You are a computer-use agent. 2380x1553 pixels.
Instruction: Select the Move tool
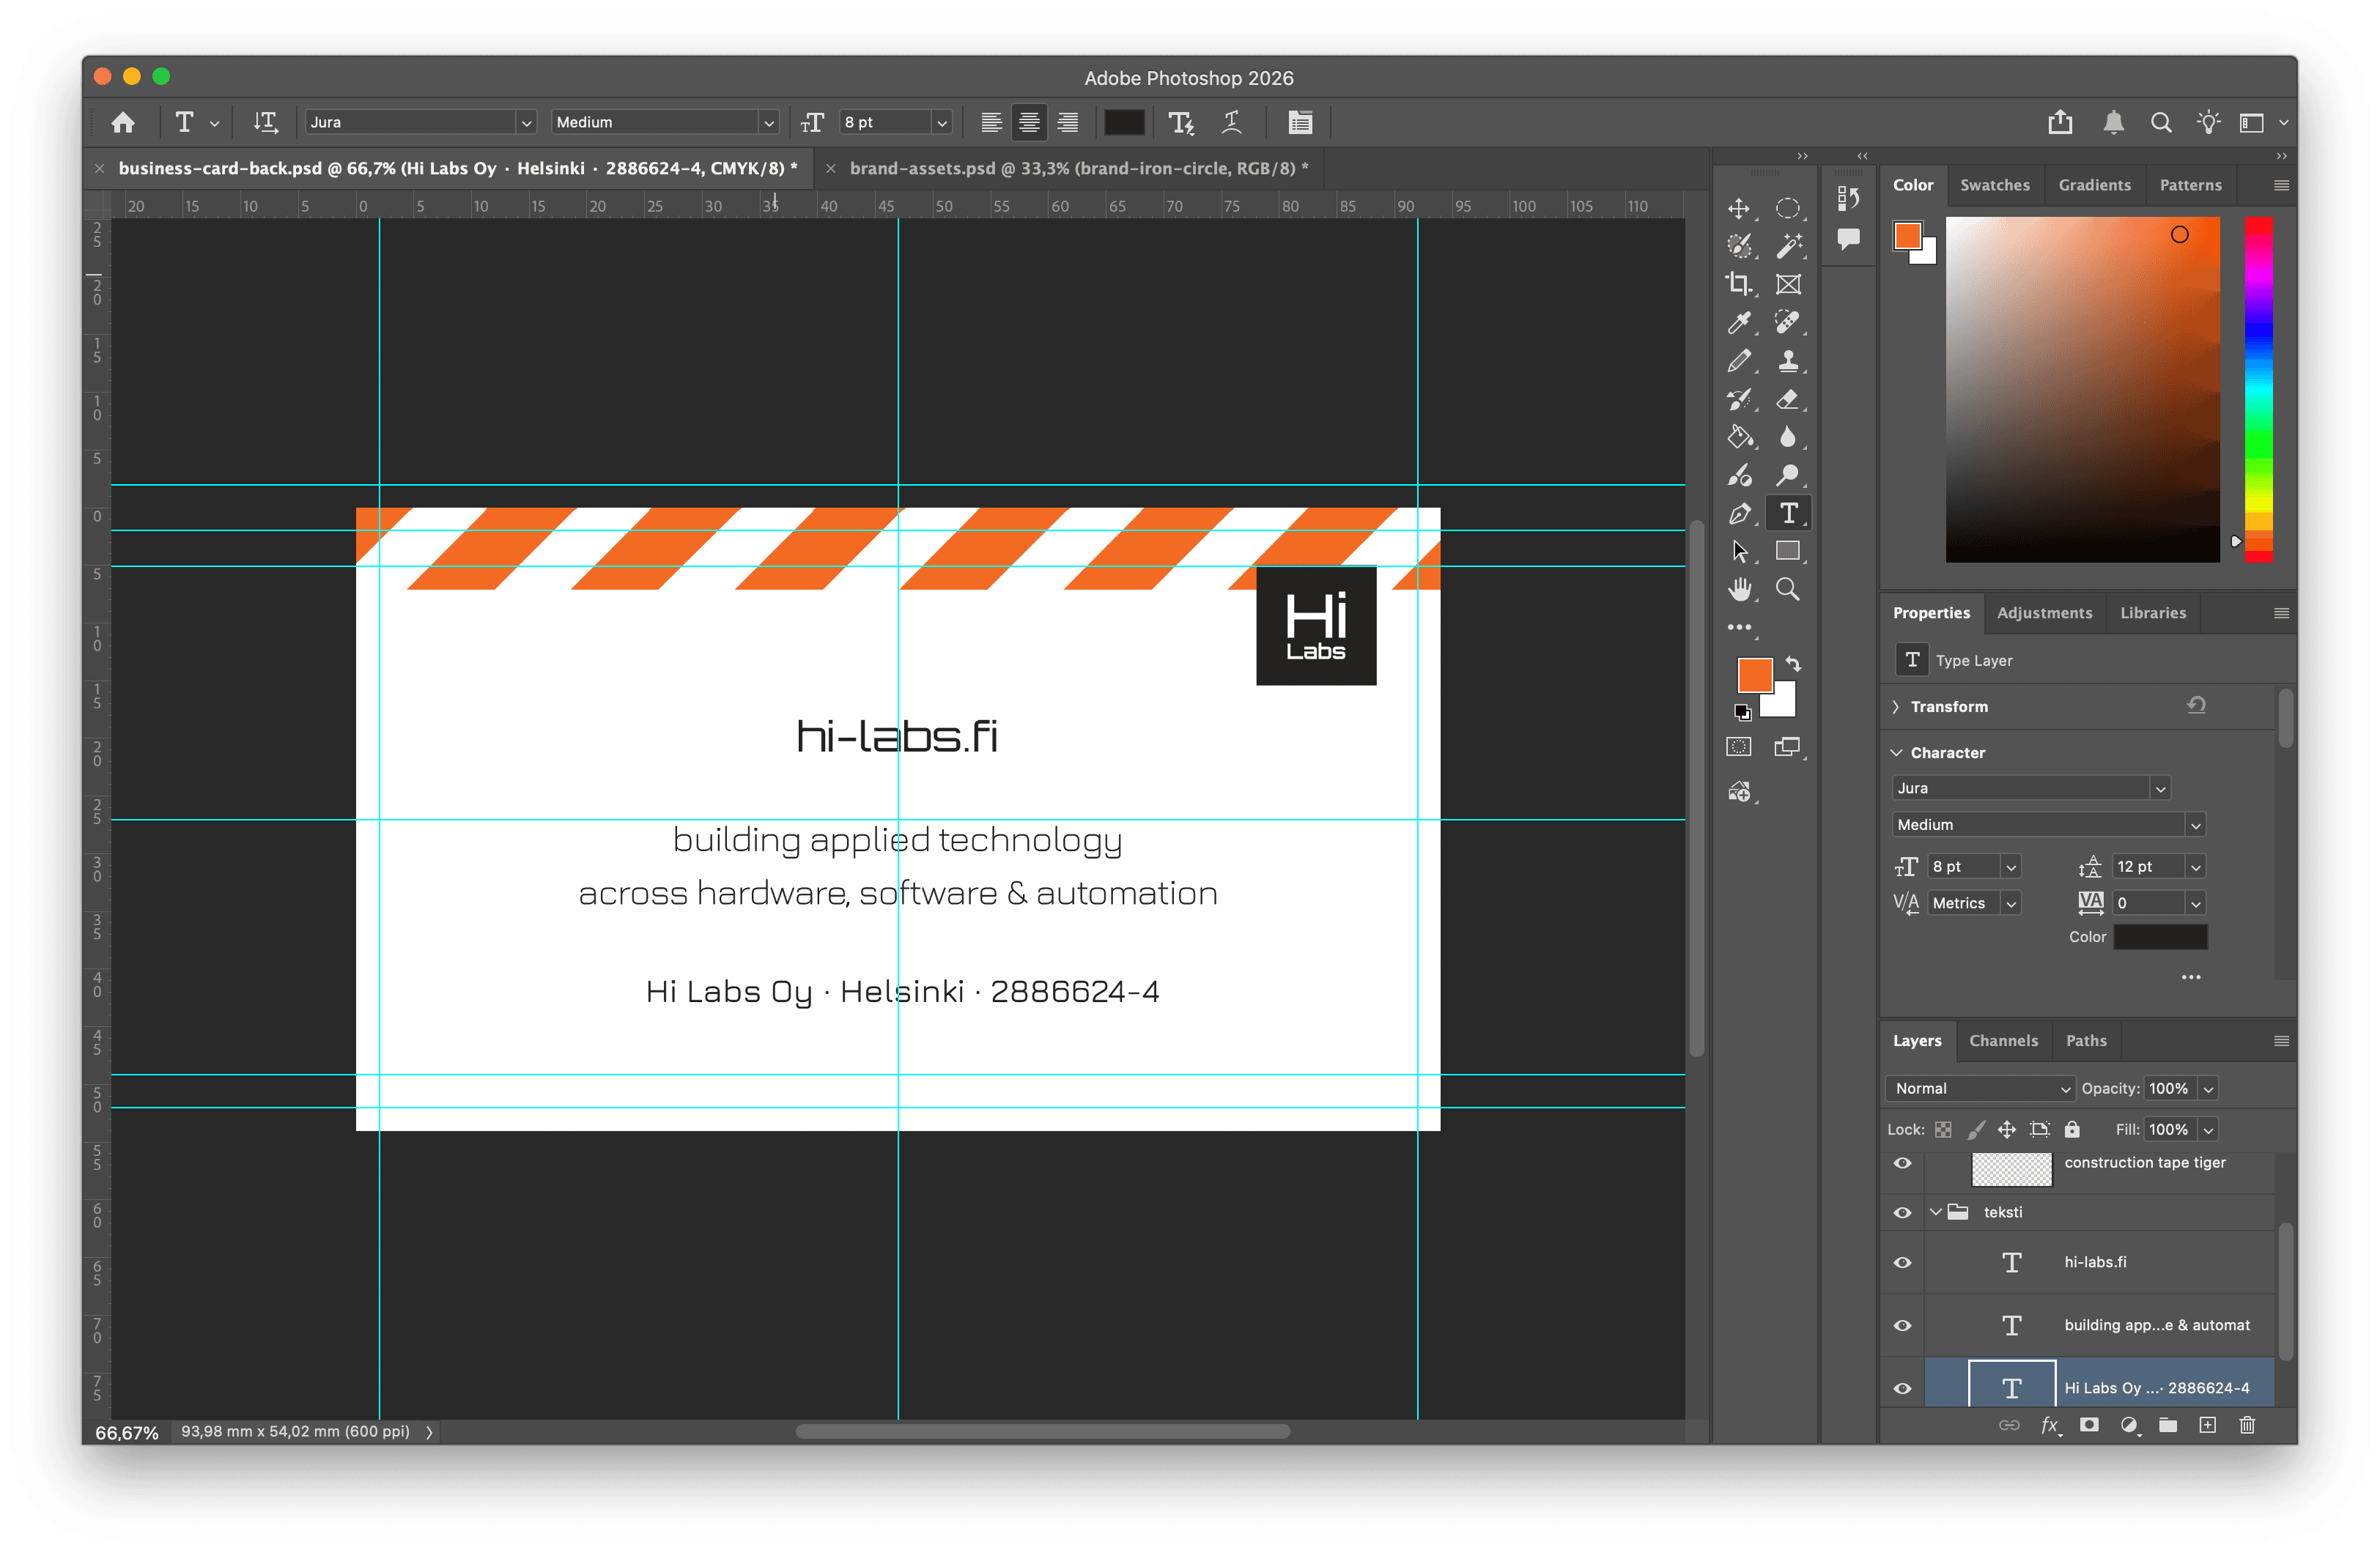(x=1739, y=208)
